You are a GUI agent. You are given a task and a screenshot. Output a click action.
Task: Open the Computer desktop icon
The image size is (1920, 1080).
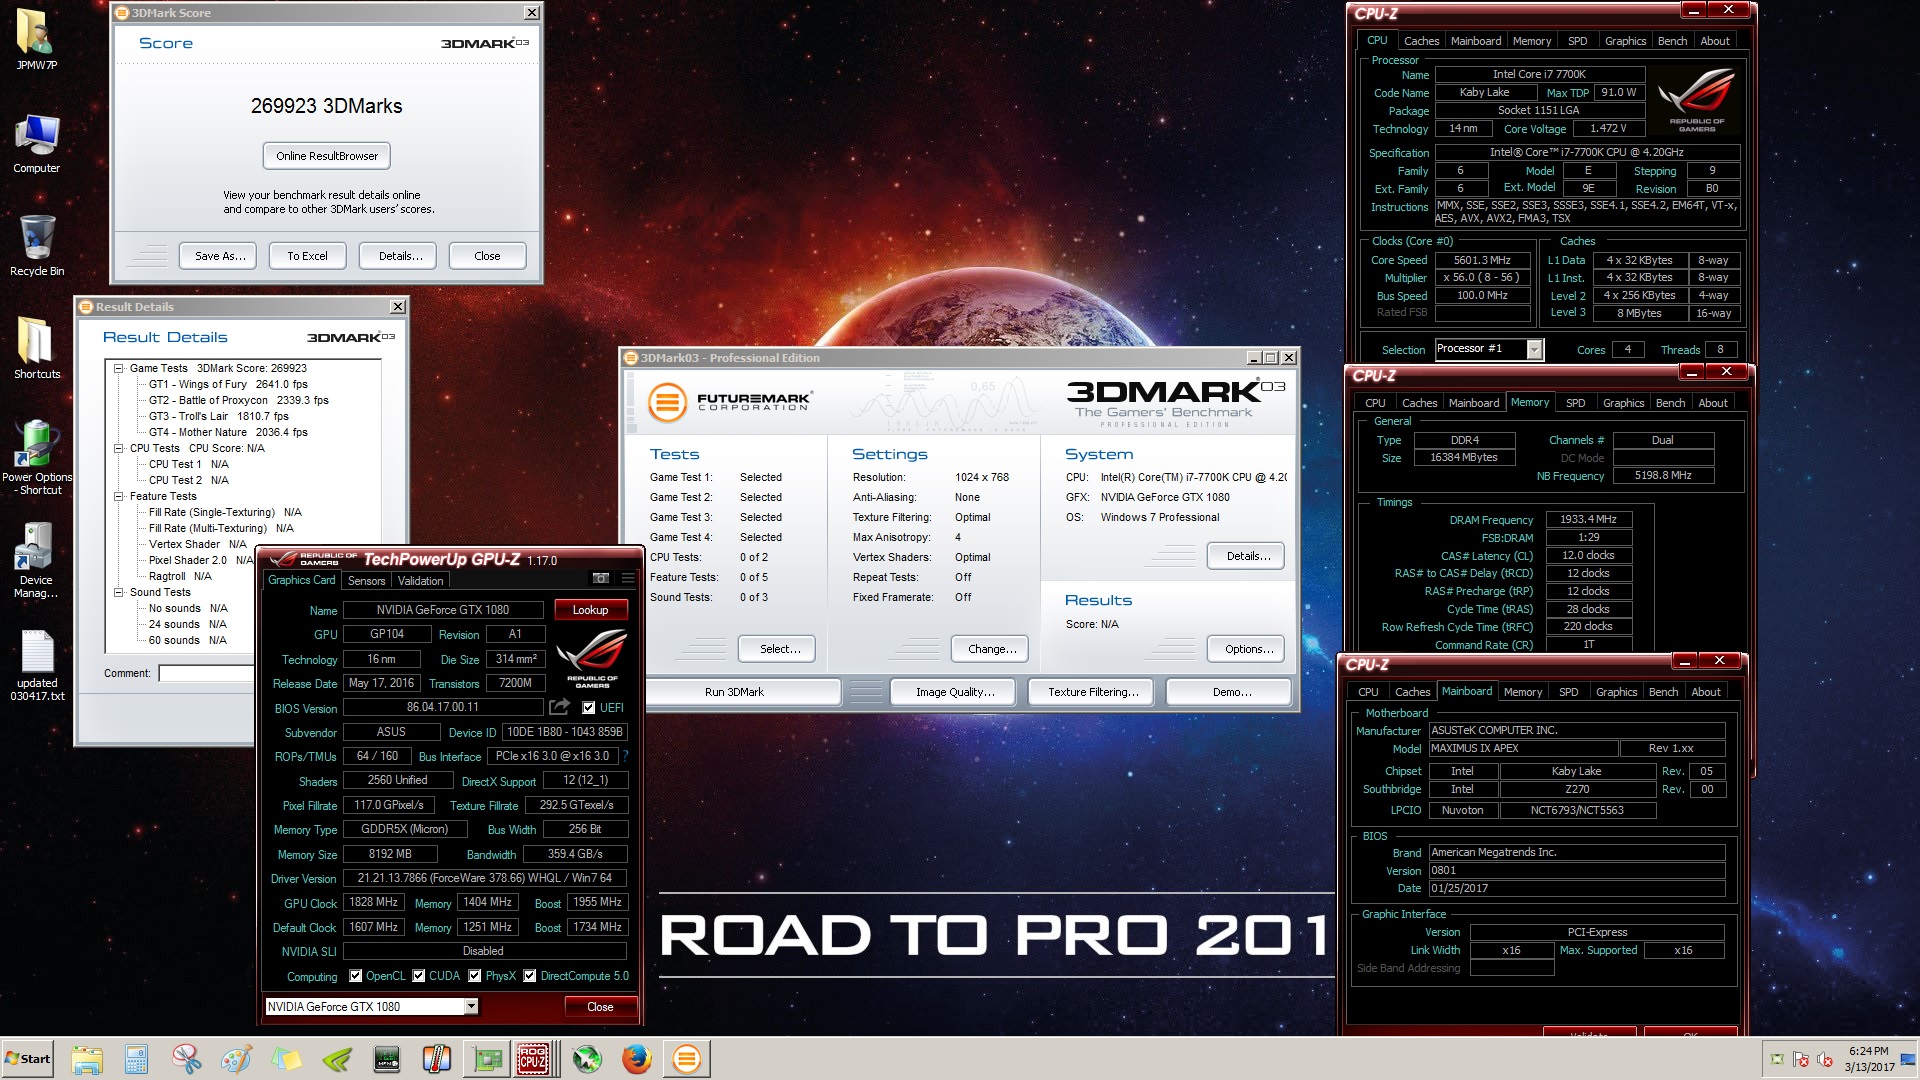[x=37, y=143]
